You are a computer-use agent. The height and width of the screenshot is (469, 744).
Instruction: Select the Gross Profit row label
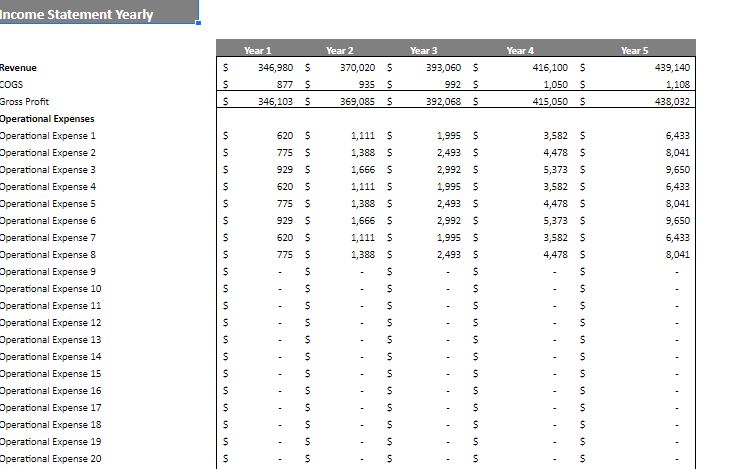point(24,102)
